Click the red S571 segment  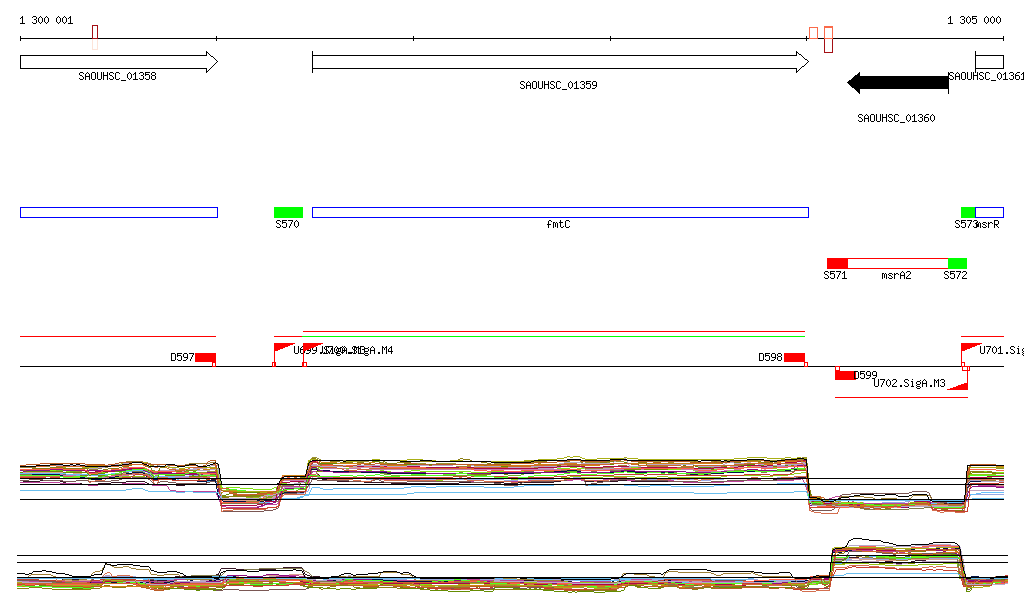[x=837, y=263]
